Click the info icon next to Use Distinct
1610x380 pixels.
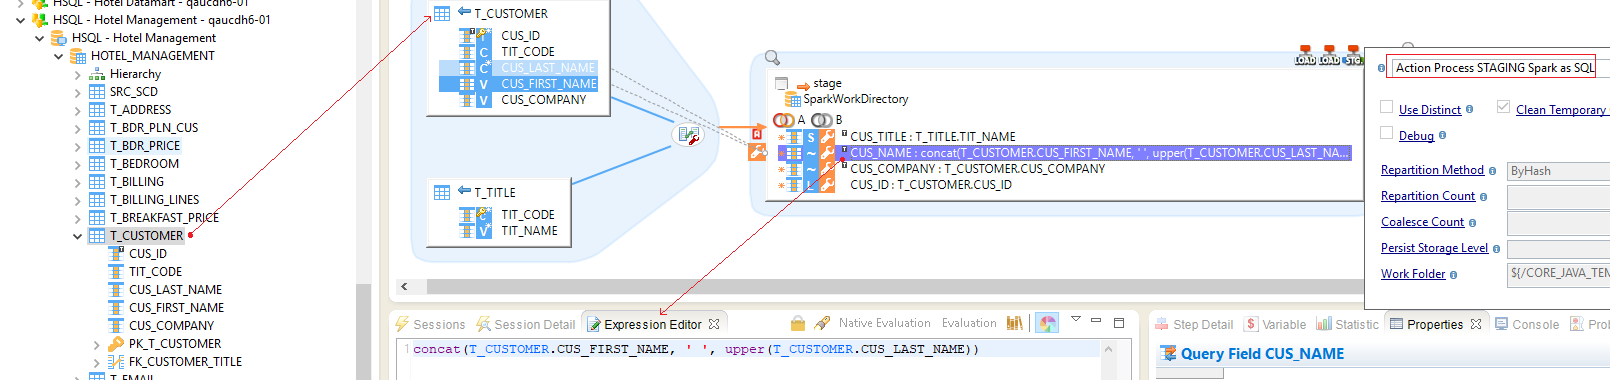(1469, 110)
